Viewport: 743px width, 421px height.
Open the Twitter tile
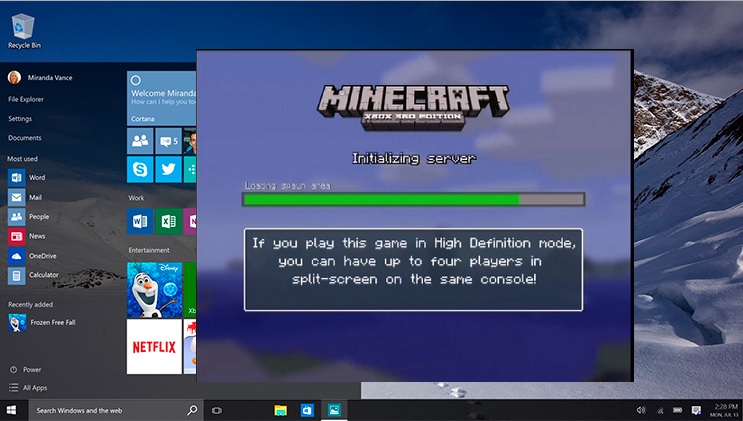click(168, 169)
